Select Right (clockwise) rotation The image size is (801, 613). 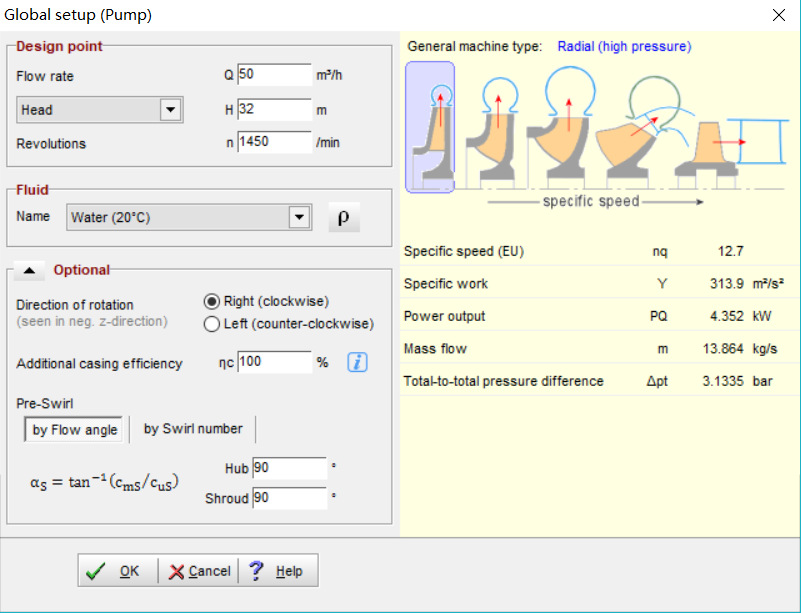tap(211, 301)
